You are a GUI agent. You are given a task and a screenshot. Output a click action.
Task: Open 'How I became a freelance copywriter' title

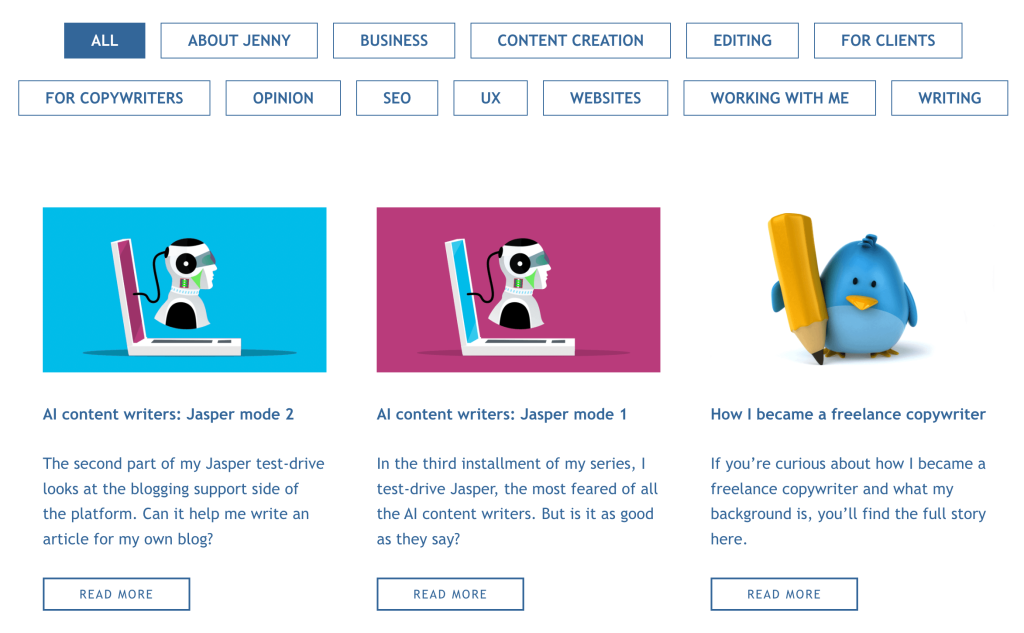pos(848,414)
